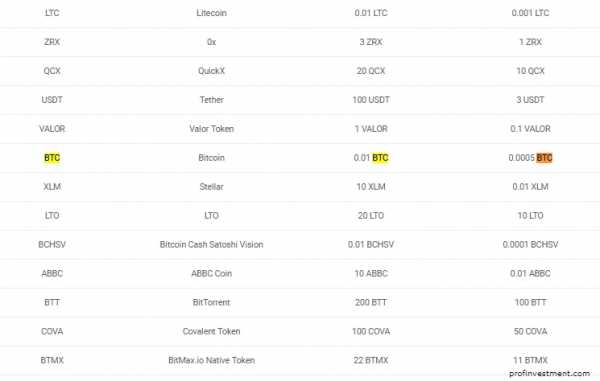Screen dimensions: 600x381
Task: Select the BitTorrent name cell
Action: point(211,303)
